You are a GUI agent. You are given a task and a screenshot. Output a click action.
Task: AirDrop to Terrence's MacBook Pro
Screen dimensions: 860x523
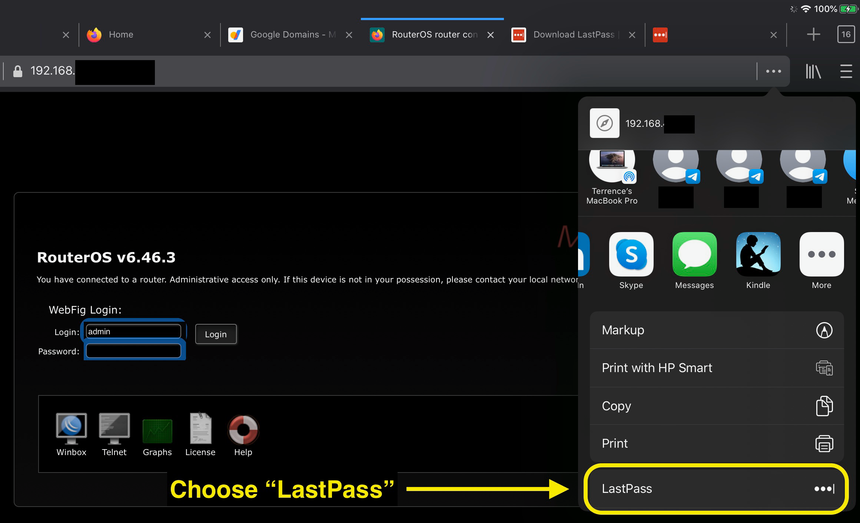(x=612, y=164)
